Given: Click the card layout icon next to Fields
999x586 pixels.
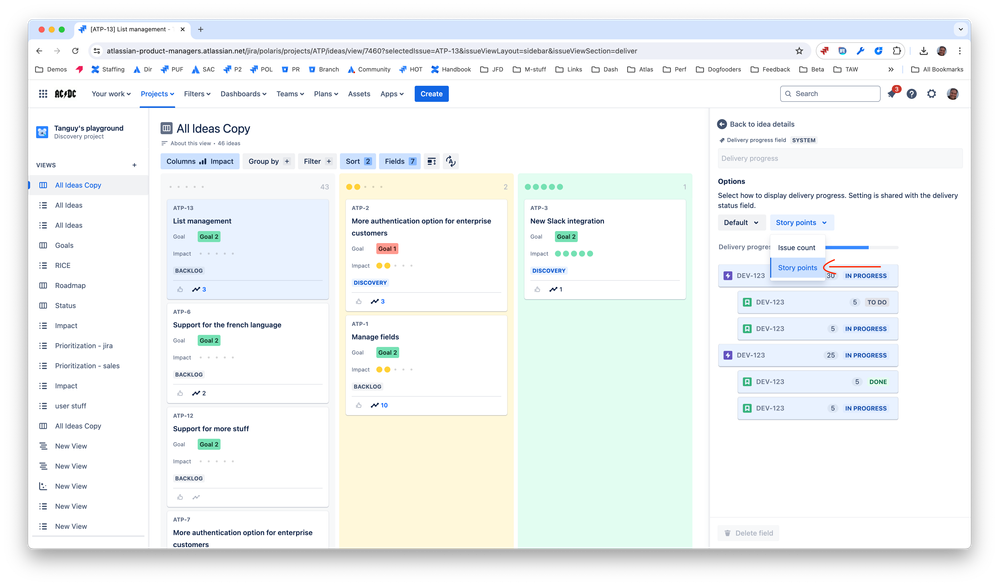Looking at the screenshot, I should tap(432, 161).
